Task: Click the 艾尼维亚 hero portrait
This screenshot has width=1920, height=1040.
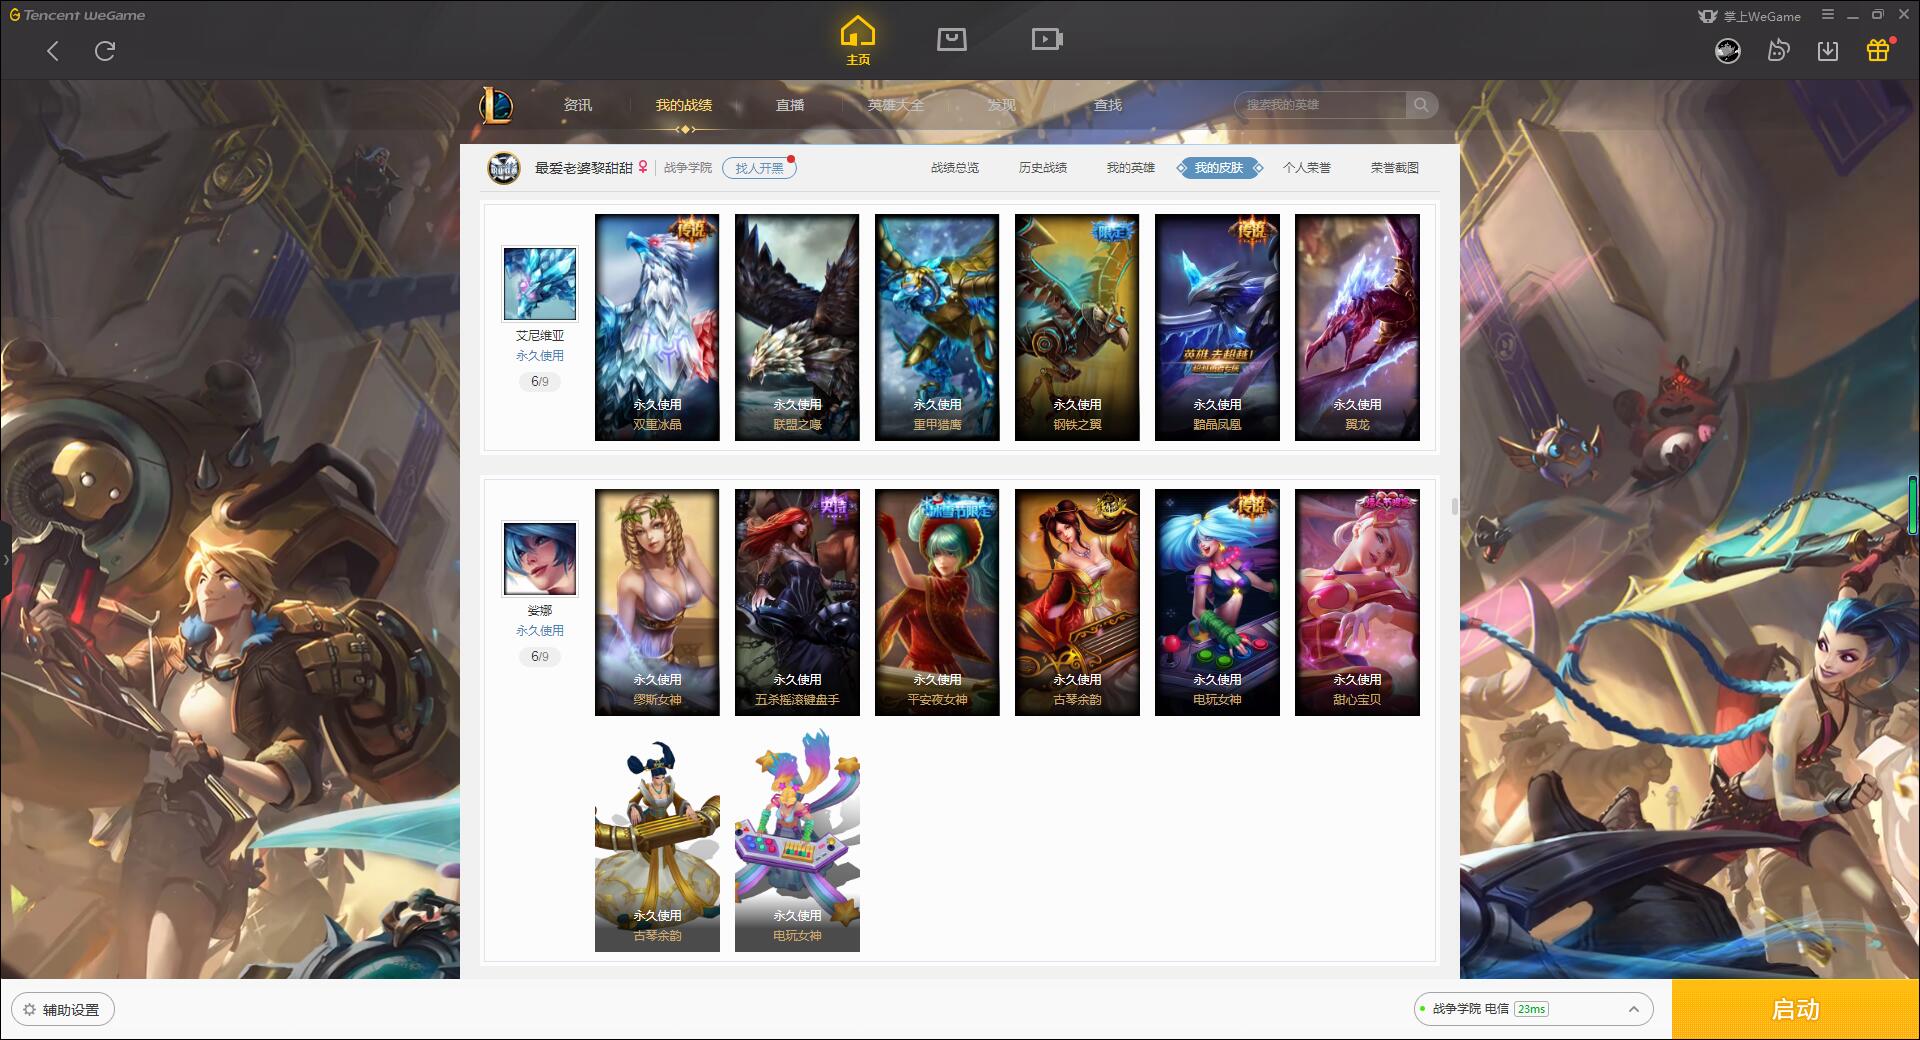Action: (x=540, y=284)
